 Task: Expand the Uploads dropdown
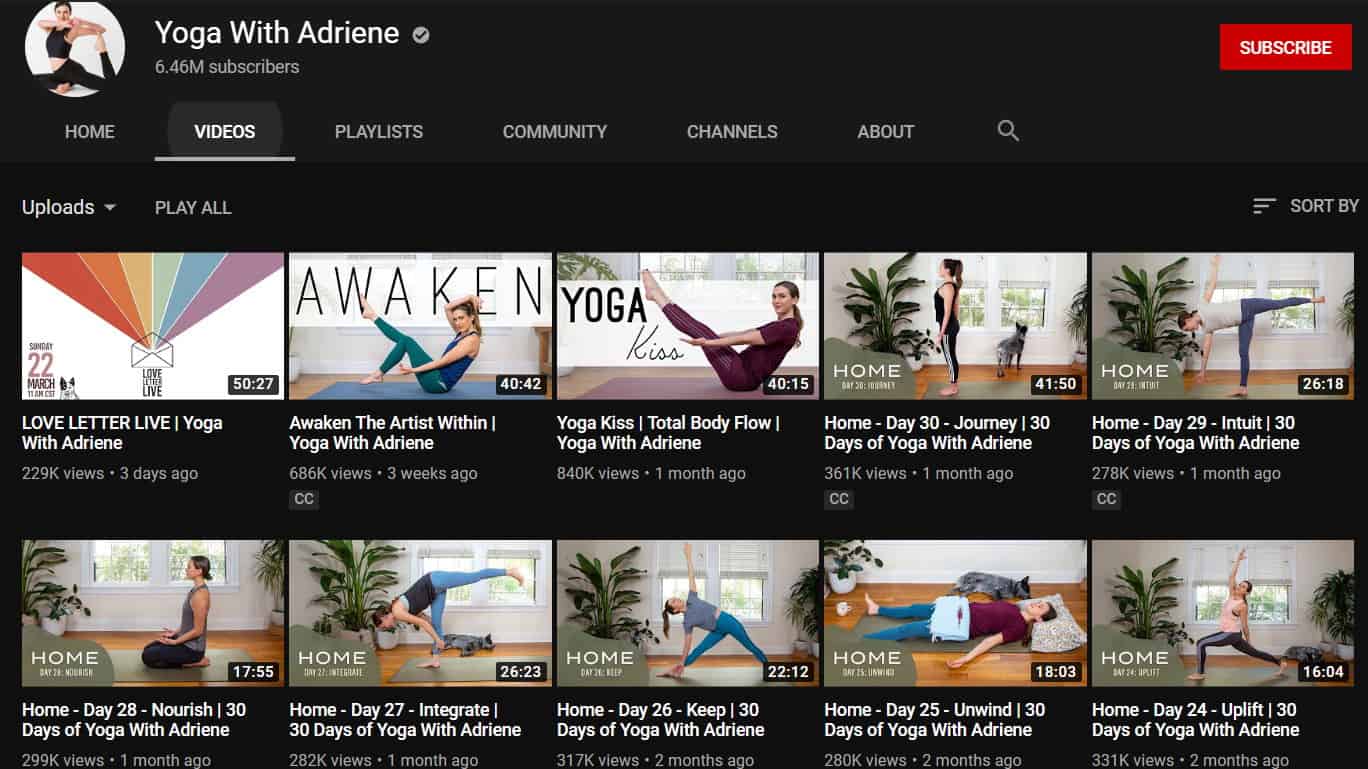[69, 207]
